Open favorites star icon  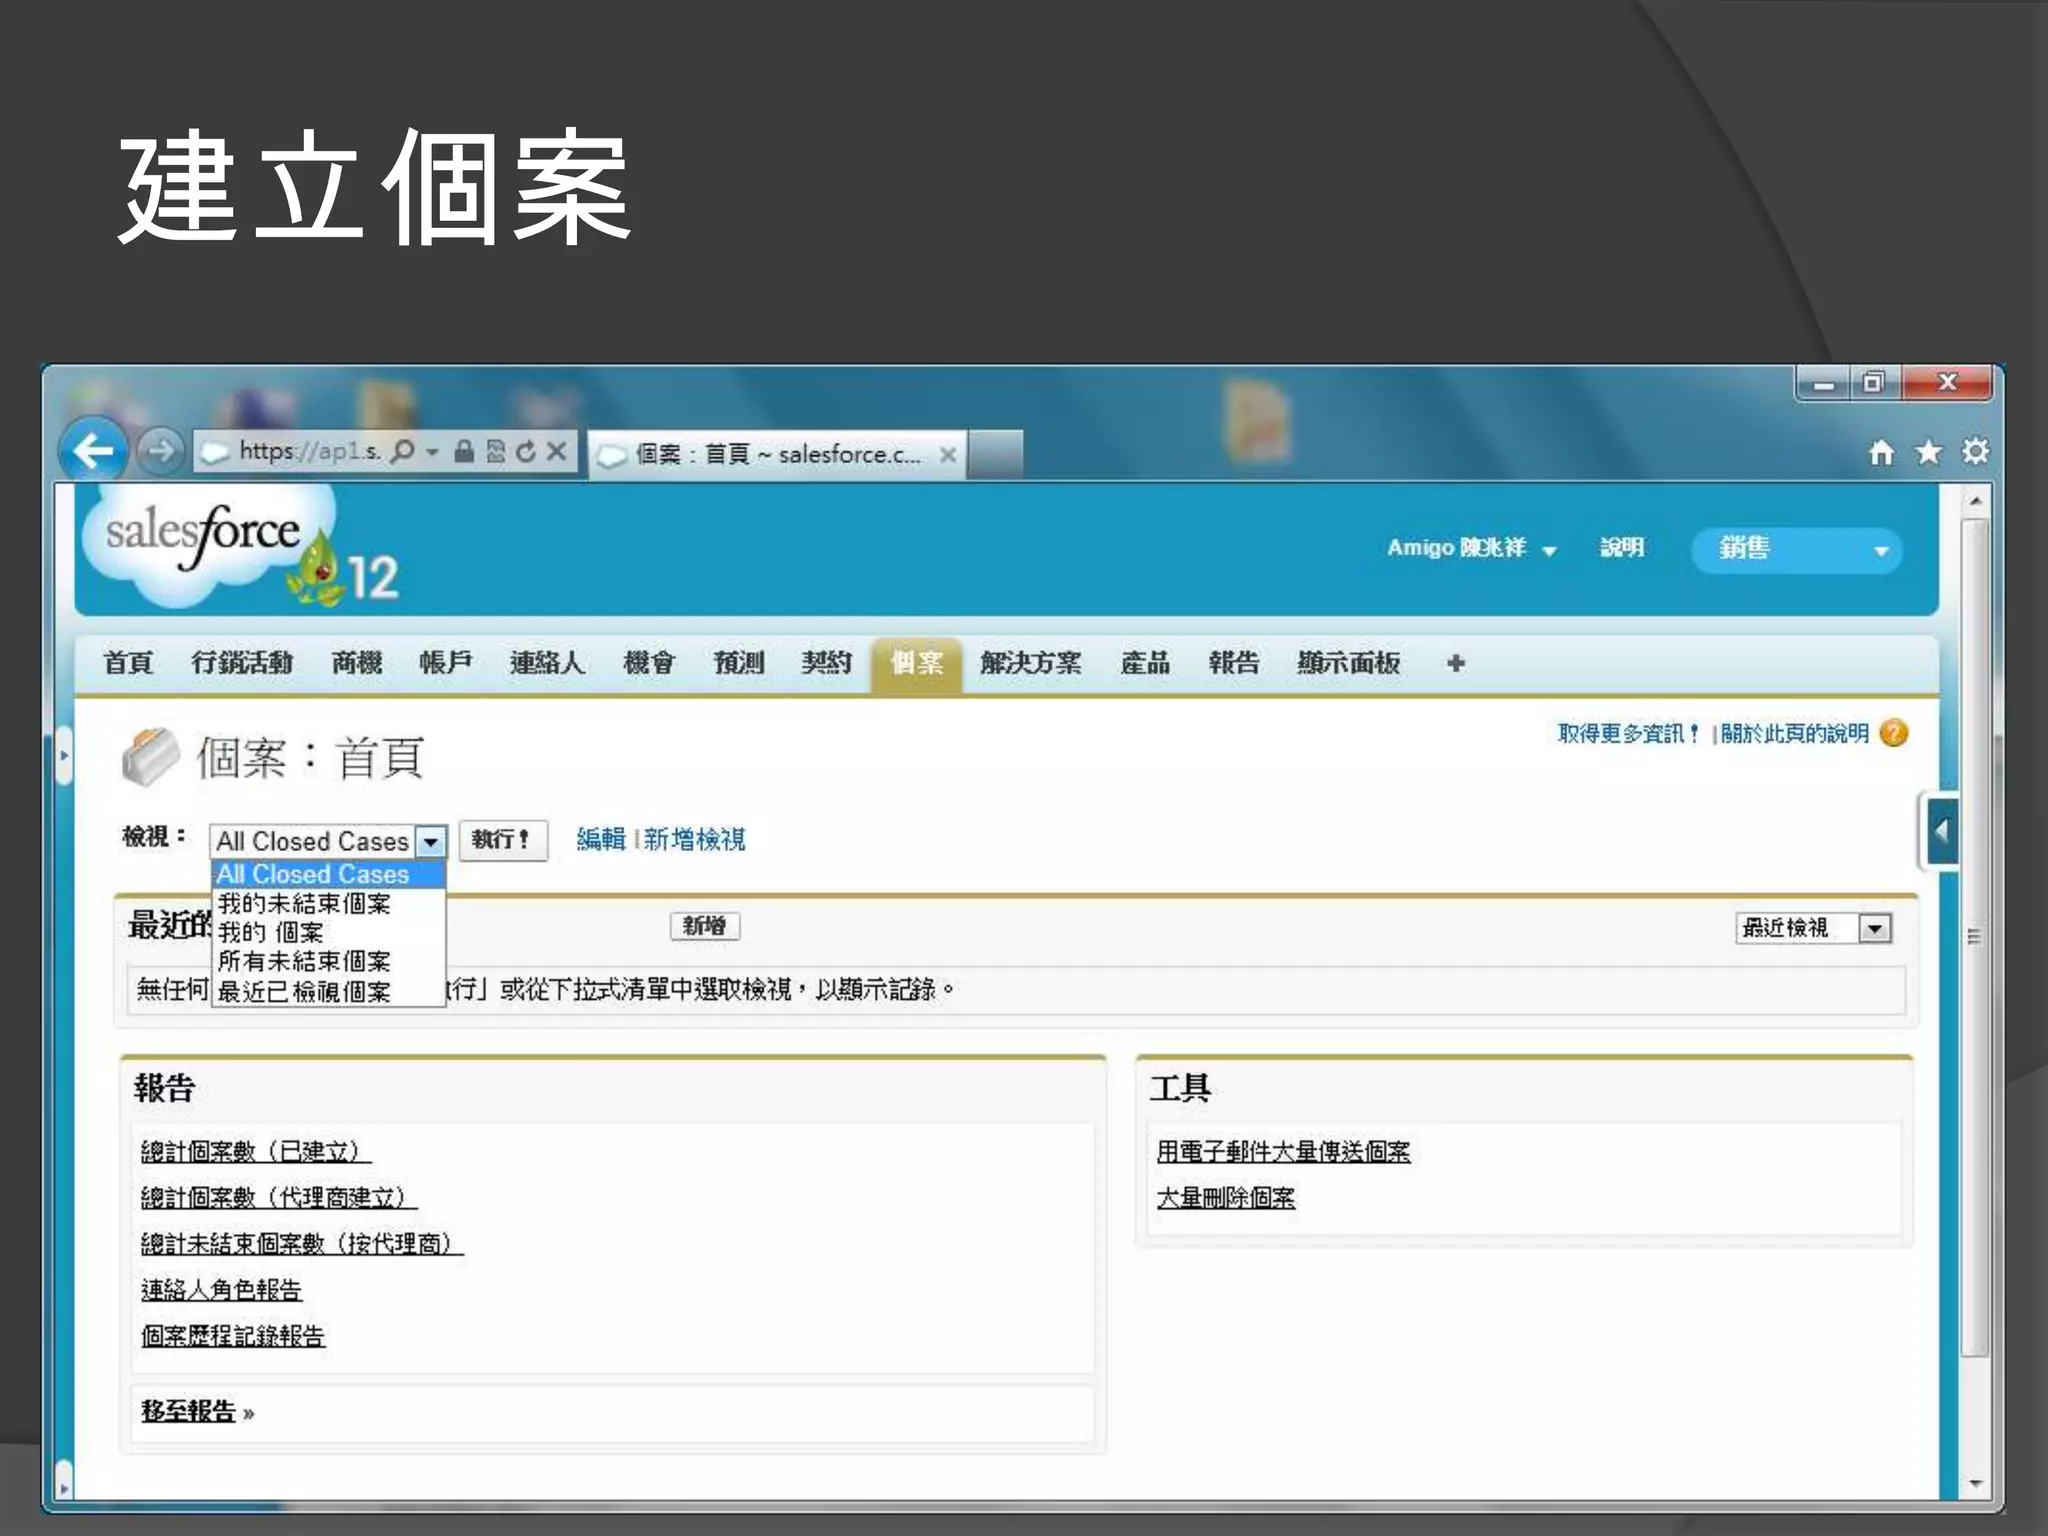click(x=1929, y=452)
